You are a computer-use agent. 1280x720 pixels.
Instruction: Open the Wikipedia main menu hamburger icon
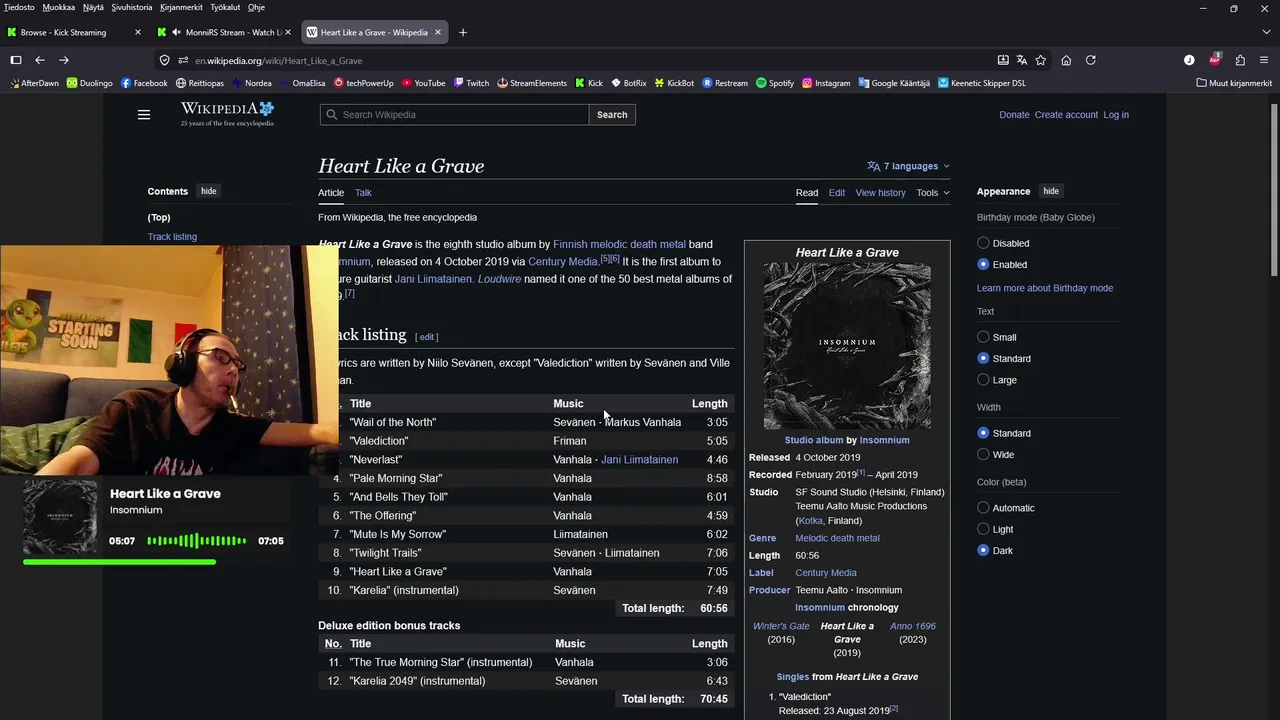pyautogui.click(x=144, y=115)
